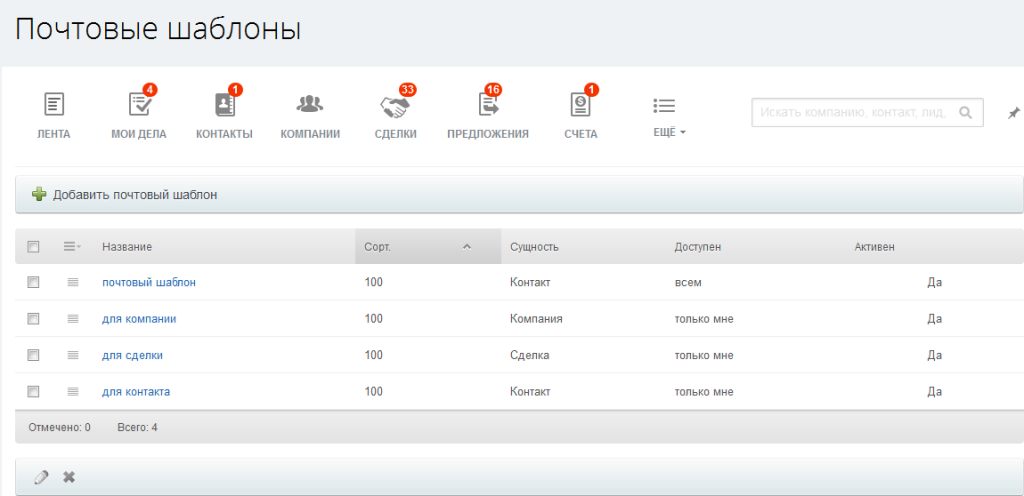Open Компании section icon

(310, 104)
